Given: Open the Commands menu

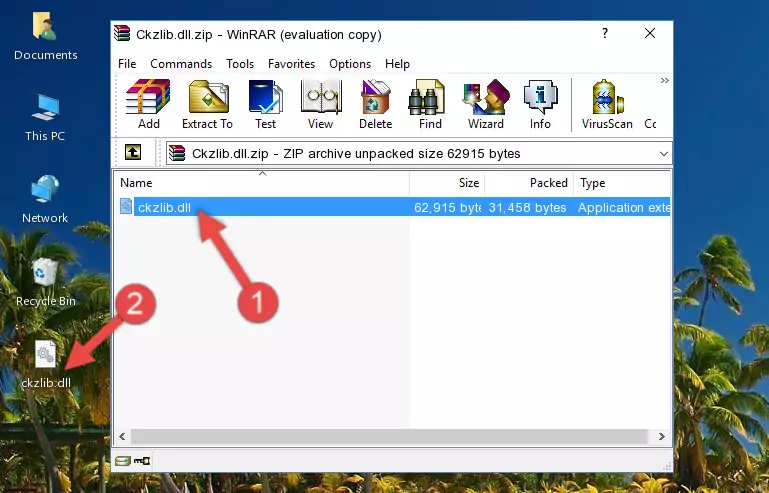Looking at the screenshot, I should 181,64.
